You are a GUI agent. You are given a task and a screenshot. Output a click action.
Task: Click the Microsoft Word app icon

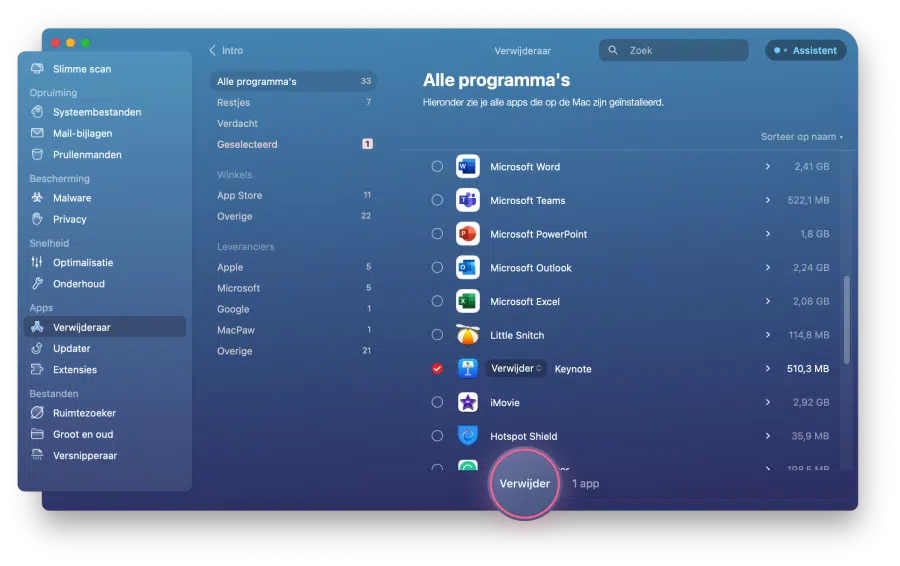click(x=468, y=166)
